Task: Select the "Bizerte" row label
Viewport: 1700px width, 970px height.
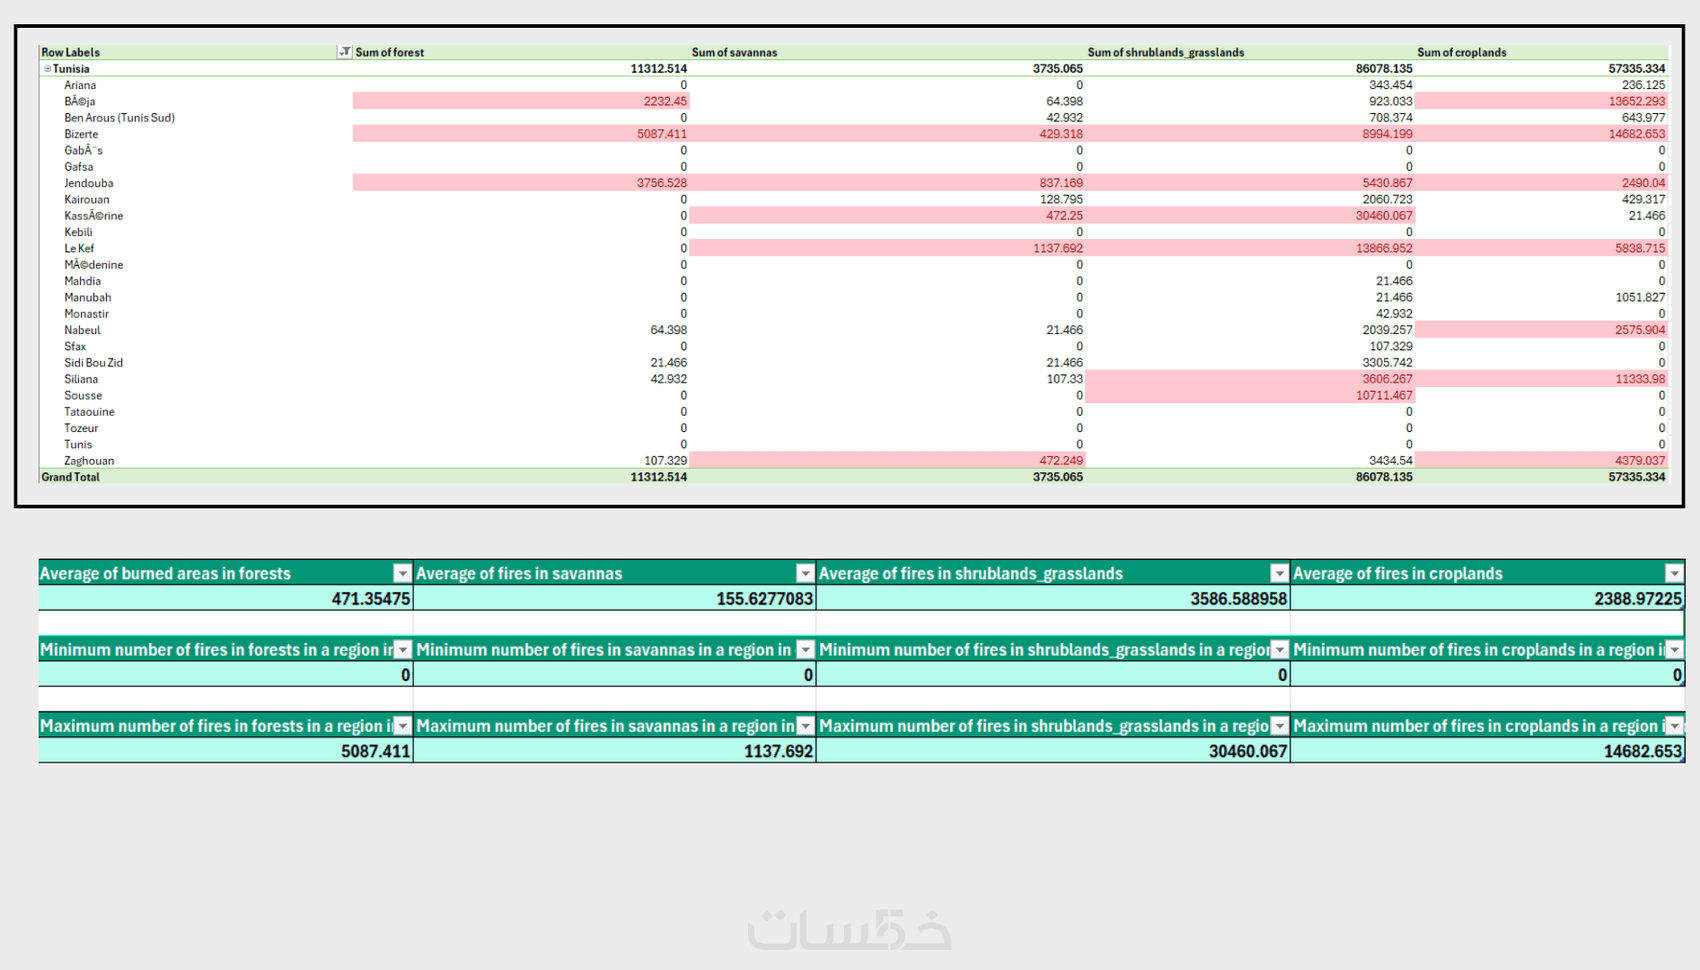Action: (x=81, y=134)
